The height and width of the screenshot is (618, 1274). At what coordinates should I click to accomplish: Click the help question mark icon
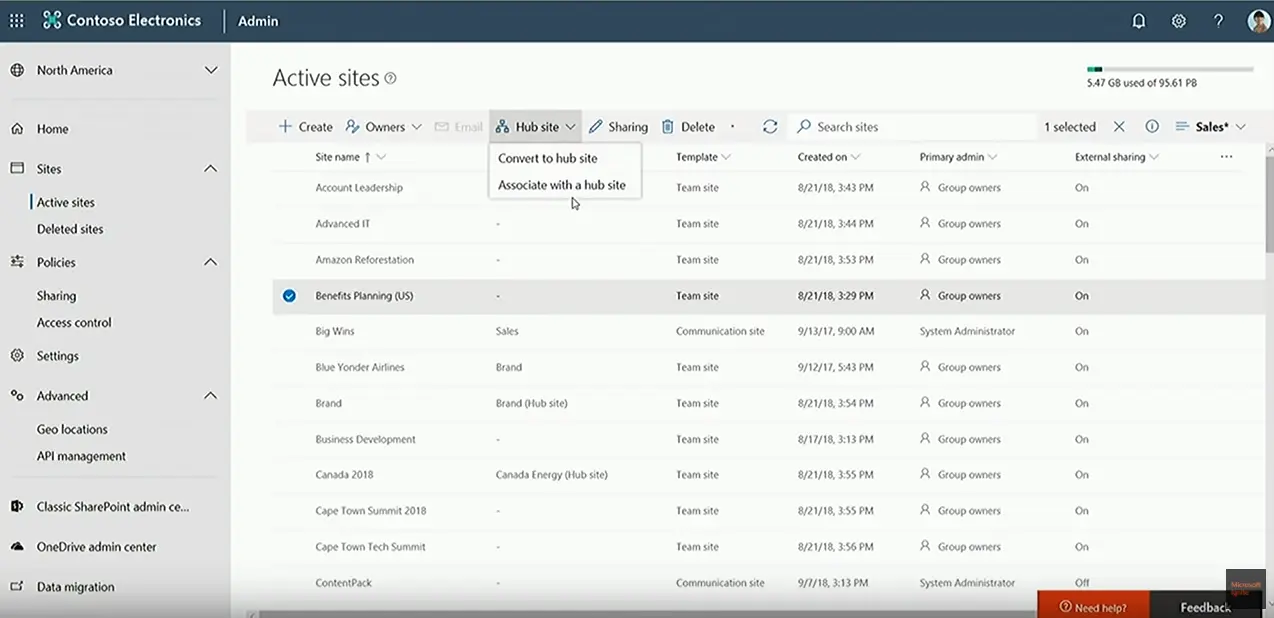click(x=1218, y=21)
